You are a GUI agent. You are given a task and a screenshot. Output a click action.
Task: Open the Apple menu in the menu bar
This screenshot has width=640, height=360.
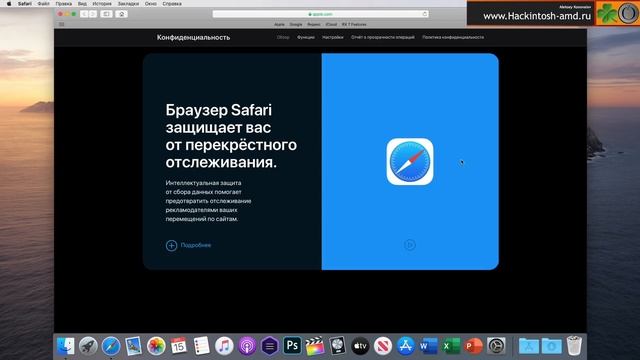pyautogui.click(x=9, y=4)
